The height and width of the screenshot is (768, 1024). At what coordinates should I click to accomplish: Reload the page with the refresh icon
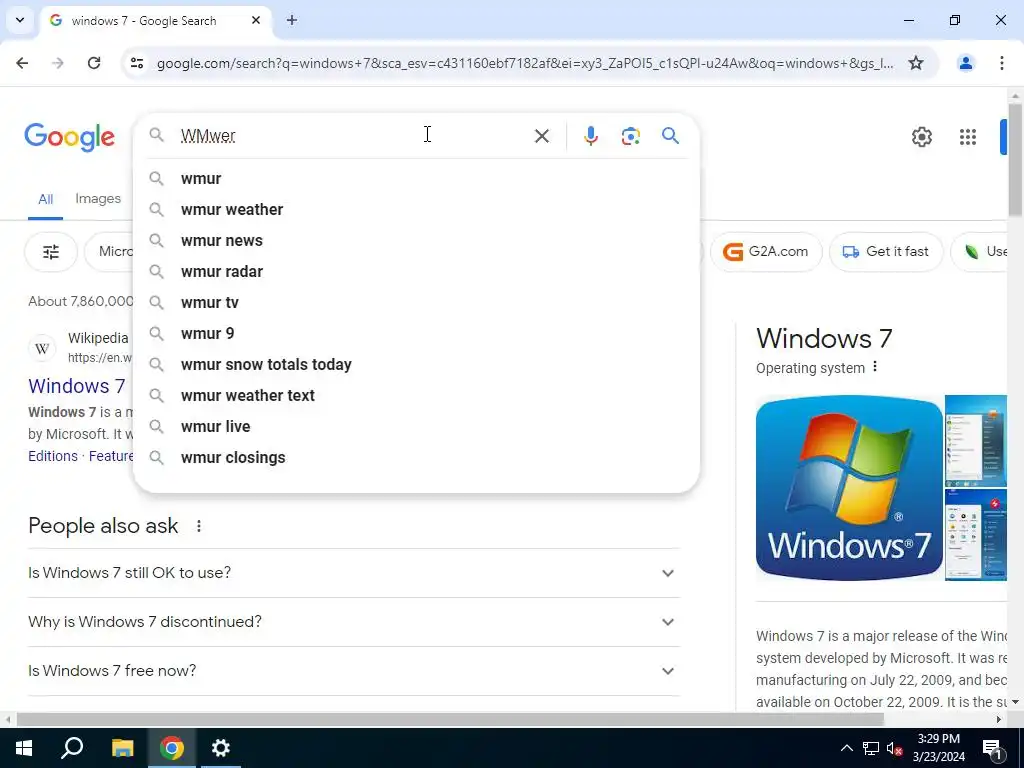94,63
